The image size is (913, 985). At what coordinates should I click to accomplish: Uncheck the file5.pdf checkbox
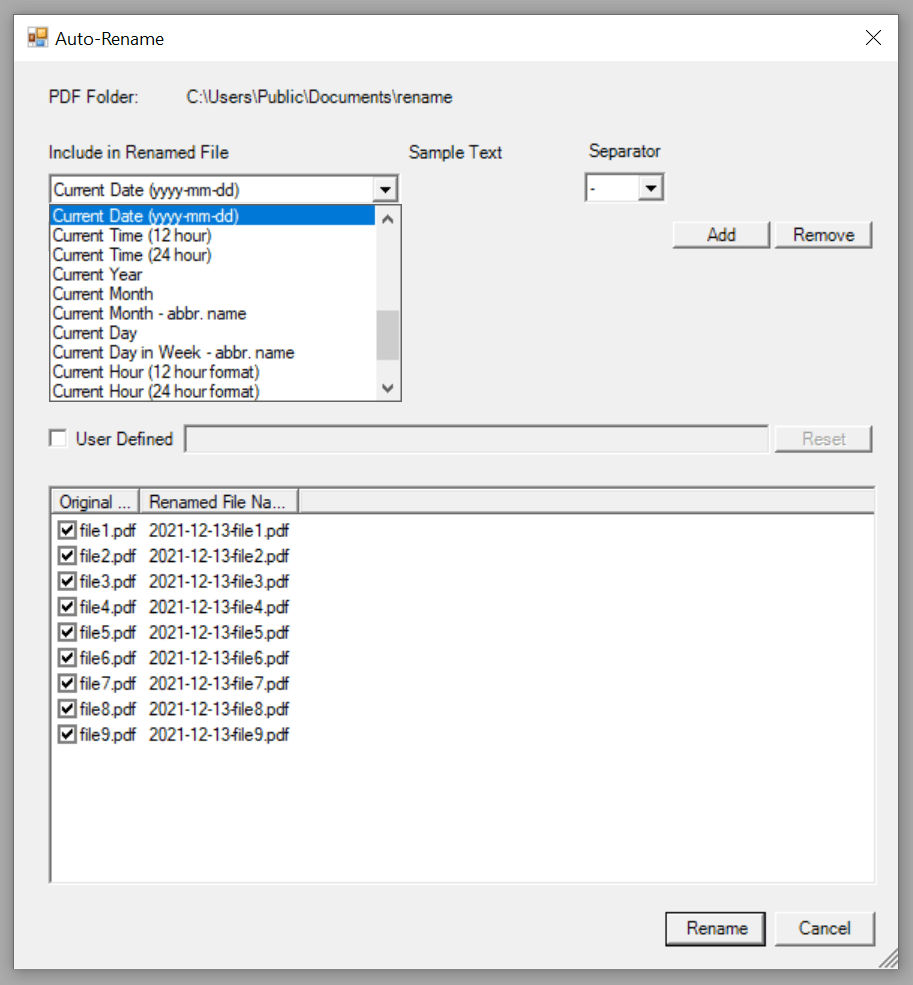(x=67, y=632)
